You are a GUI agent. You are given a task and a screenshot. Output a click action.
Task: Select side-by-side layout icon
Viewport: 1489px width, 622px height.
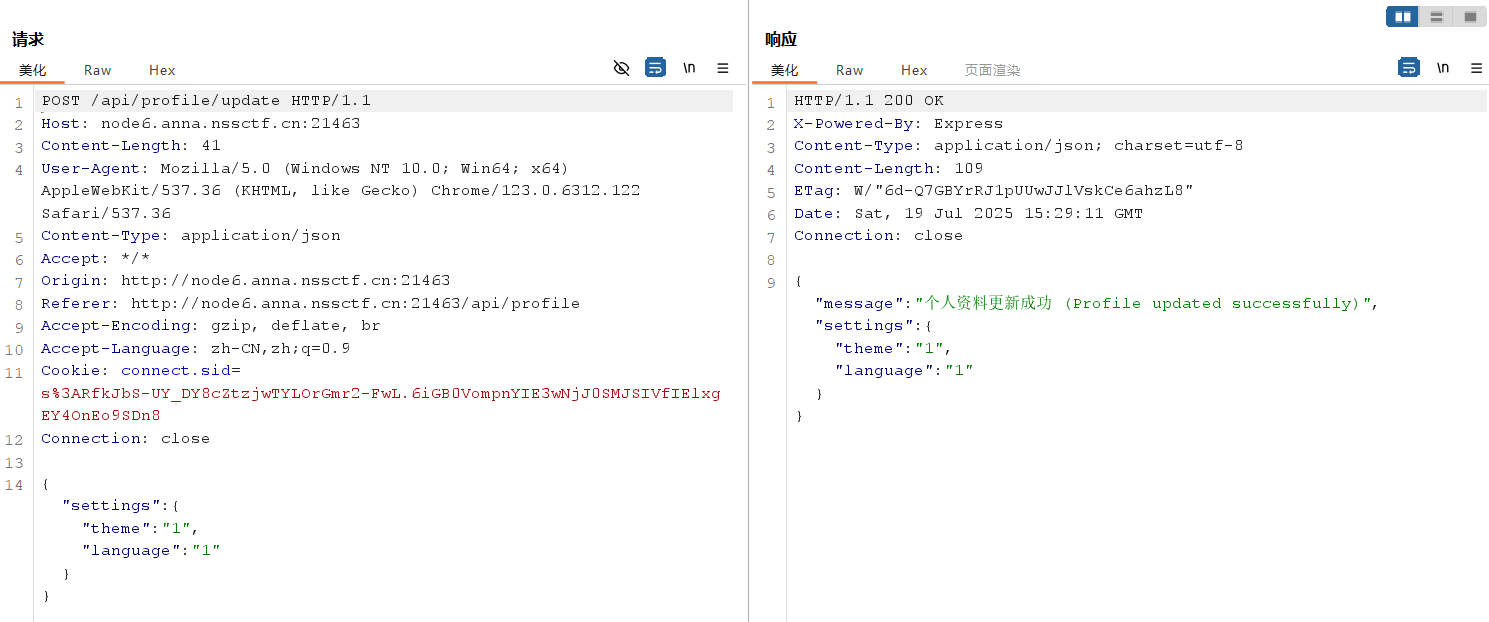coord(1402,17)
